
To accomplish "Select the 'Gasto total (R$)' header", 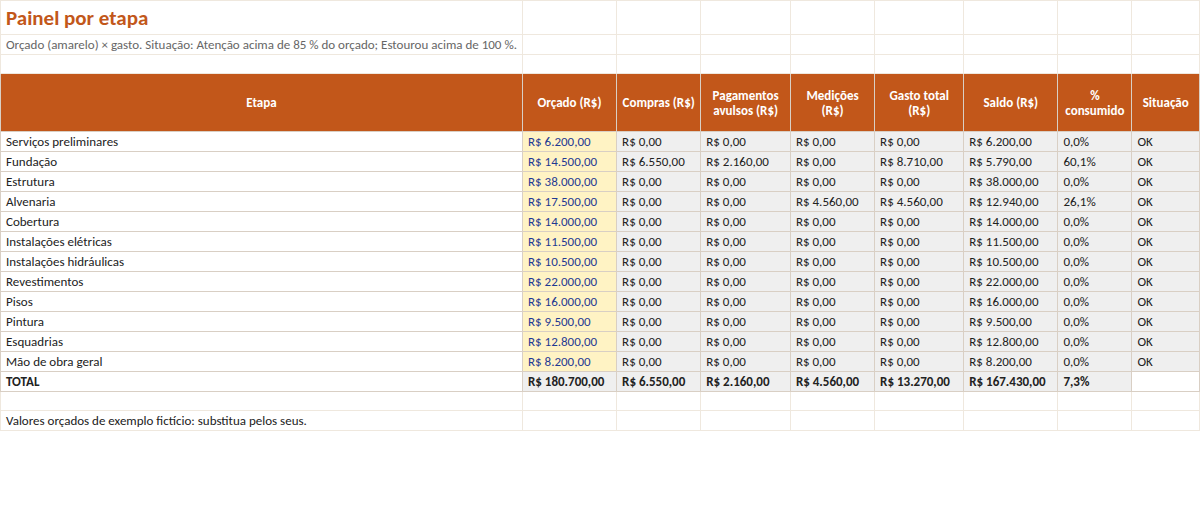I will [919, 102].
